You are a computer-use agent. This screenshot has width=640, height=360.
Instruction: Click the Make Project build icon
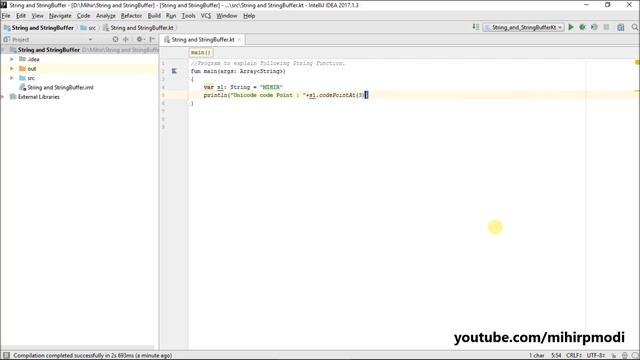tap(476, 27)
